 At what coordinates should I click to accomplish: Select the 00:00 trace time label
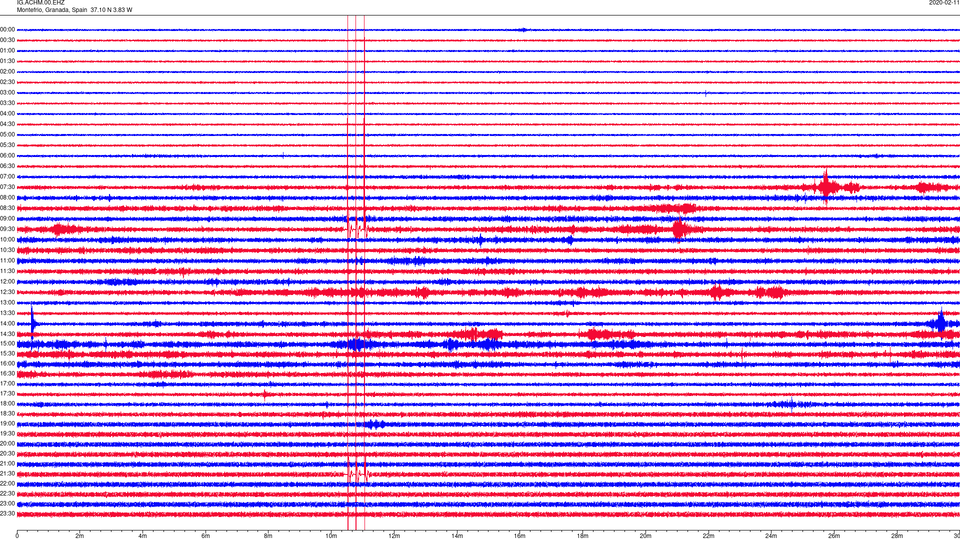(x=8, y=29)
